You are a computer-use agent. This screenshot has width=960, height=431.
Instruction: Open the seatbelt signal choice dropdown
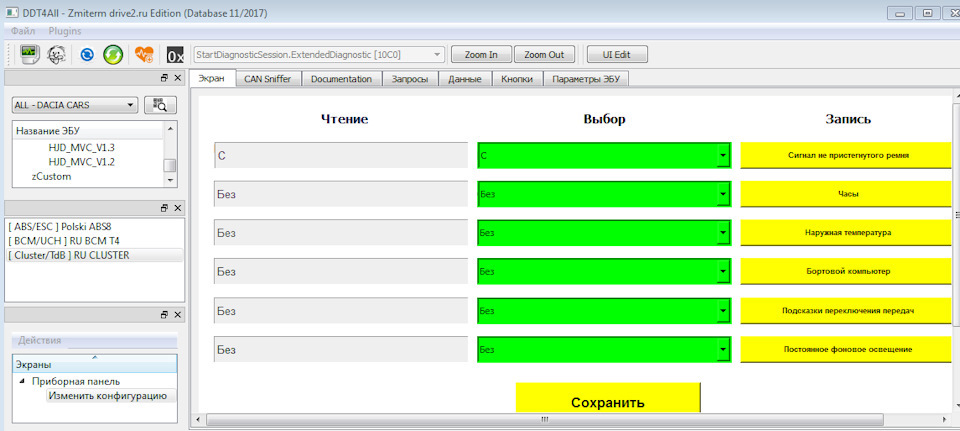[724, 156]
